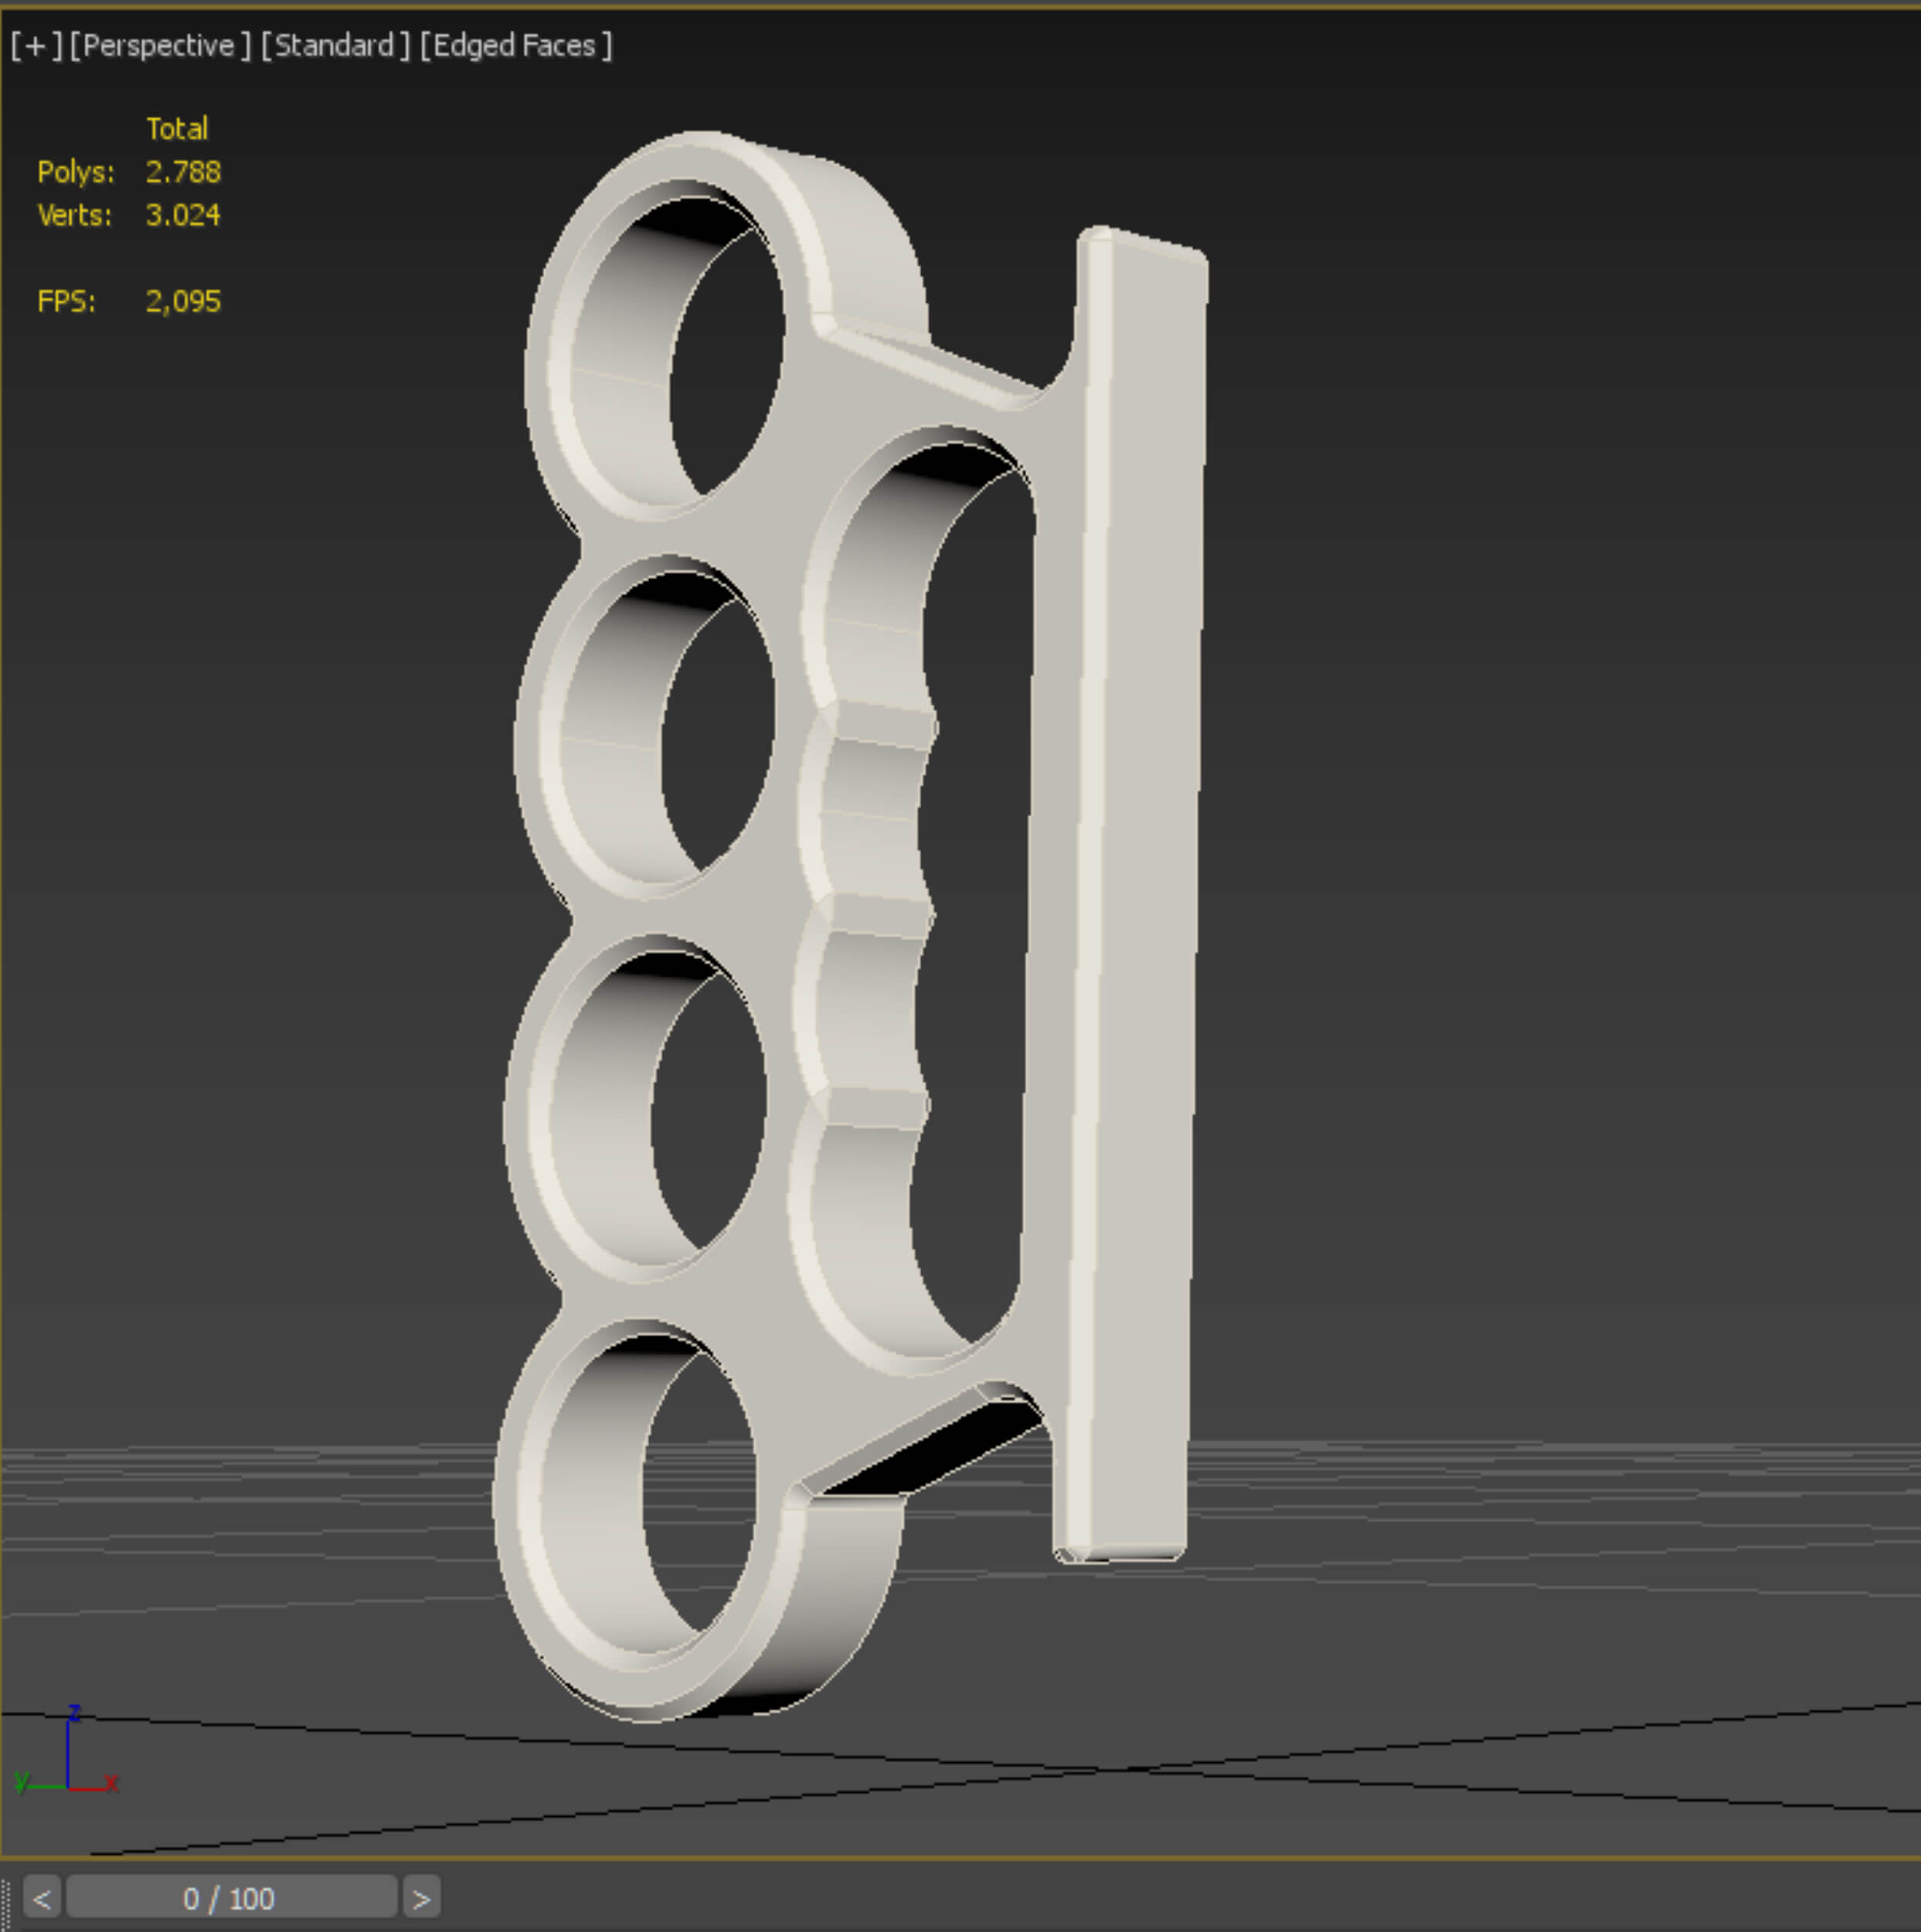Click the previous frame arrow on time slider

point(42,1897)
